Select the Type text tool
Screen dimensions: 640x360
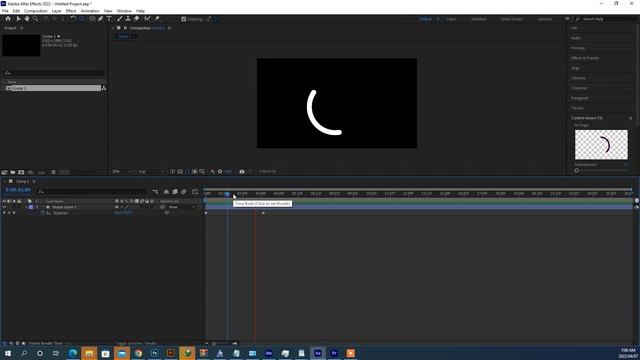(x=109, y=19)
